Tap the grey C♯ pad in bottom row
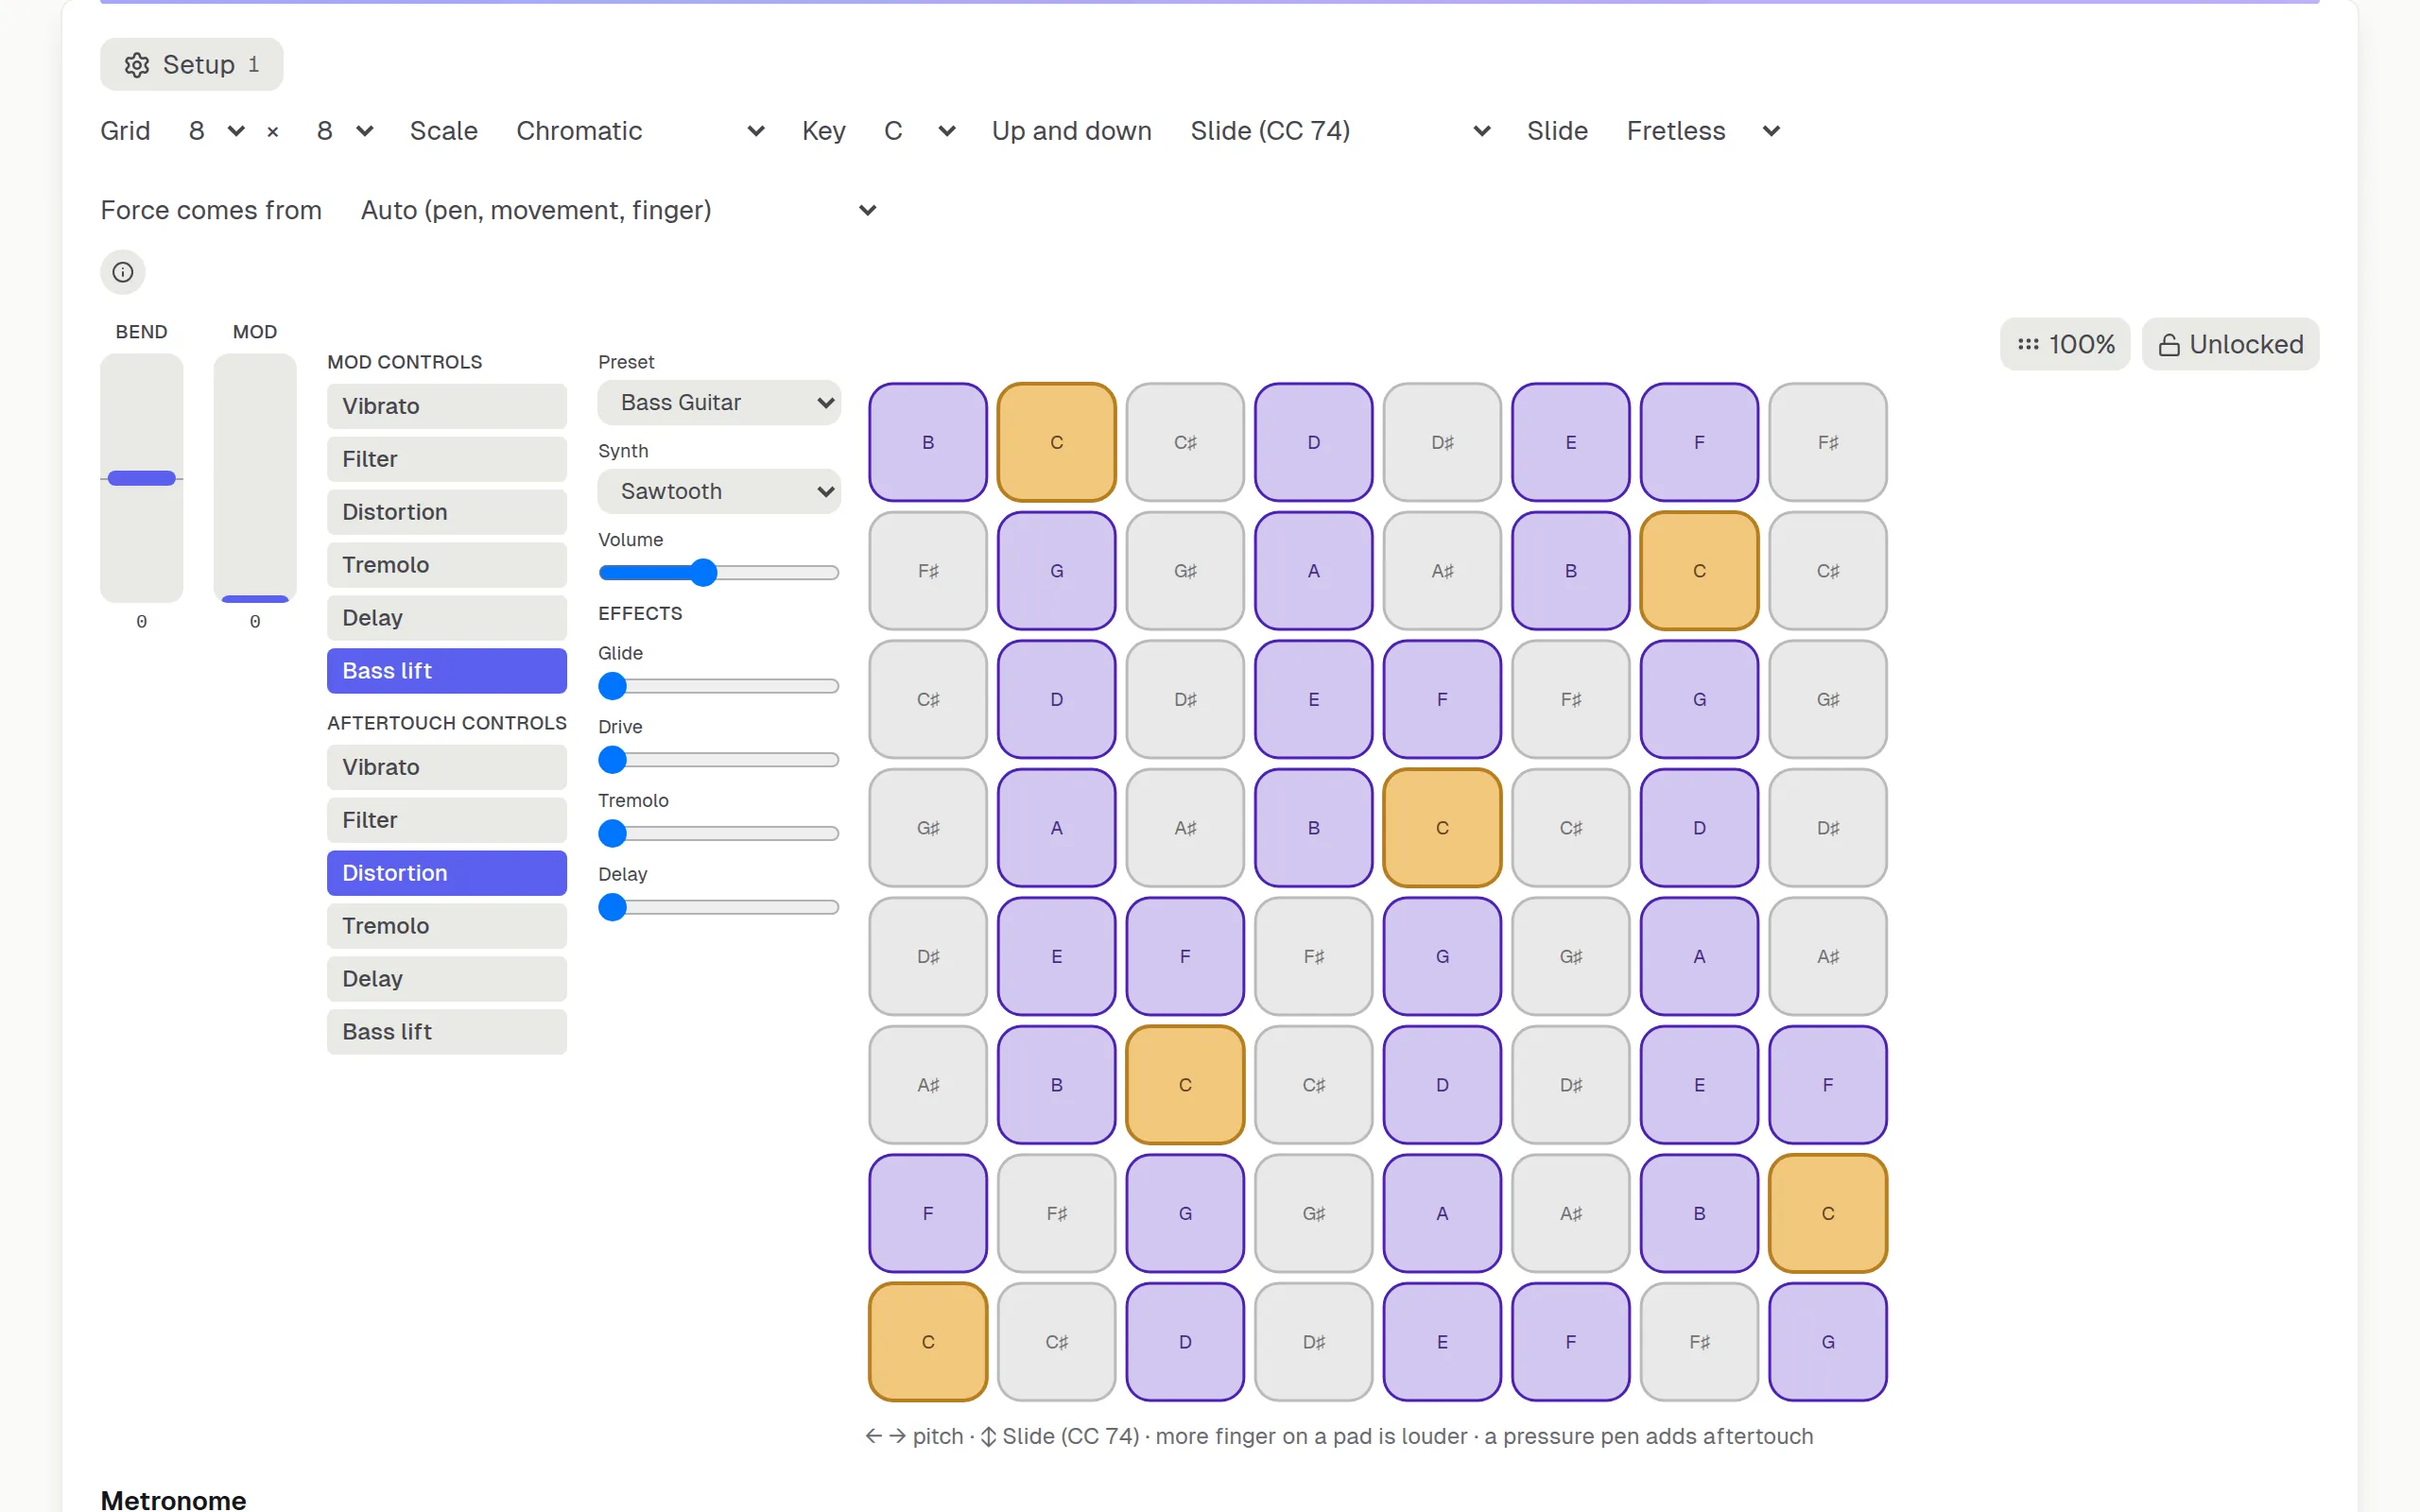Viewport: 2420px width, 1512px height. click(x=1057, y=1342)
